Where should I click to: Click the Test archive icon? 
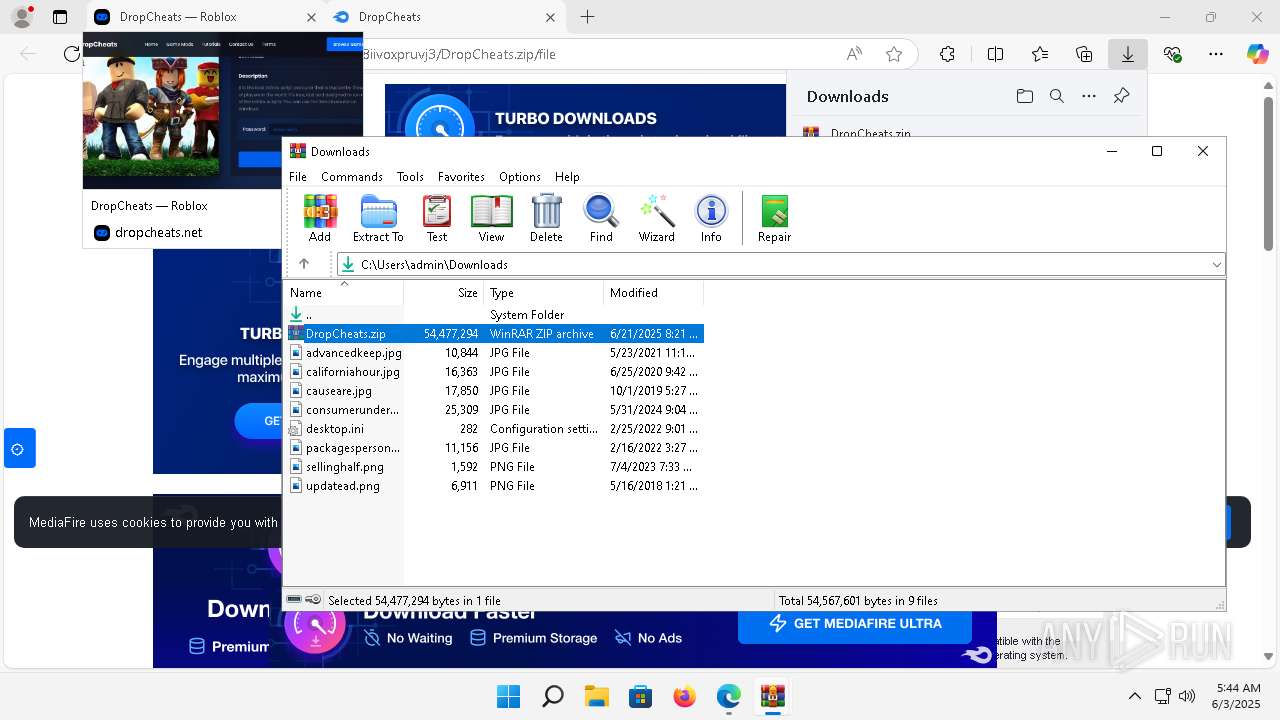click(437, 218)
